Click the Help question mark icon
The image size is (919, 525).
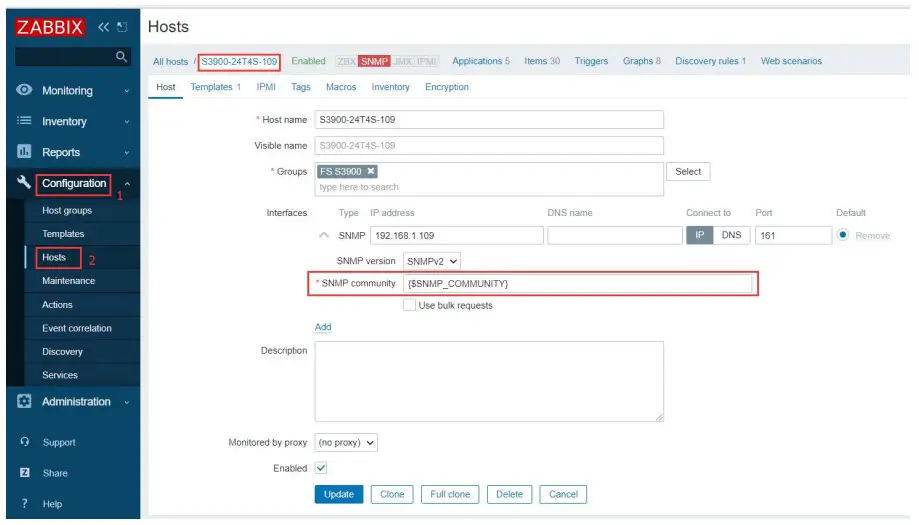pos(25,503)
